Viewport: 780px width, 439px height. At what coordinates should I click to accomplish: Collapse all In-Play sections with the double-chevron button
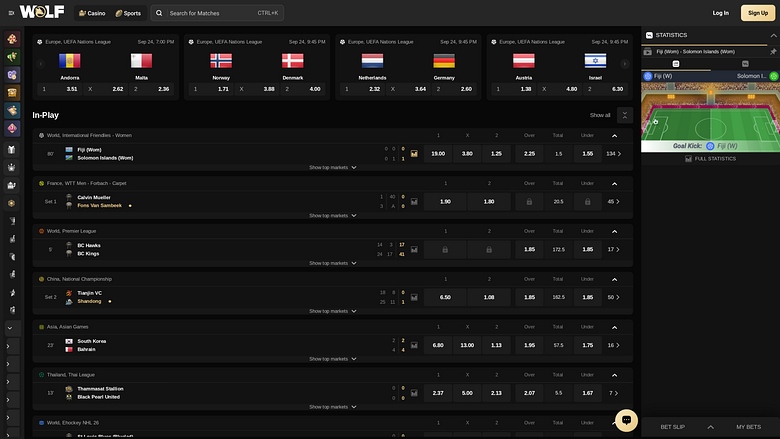[x=625, y=115]
